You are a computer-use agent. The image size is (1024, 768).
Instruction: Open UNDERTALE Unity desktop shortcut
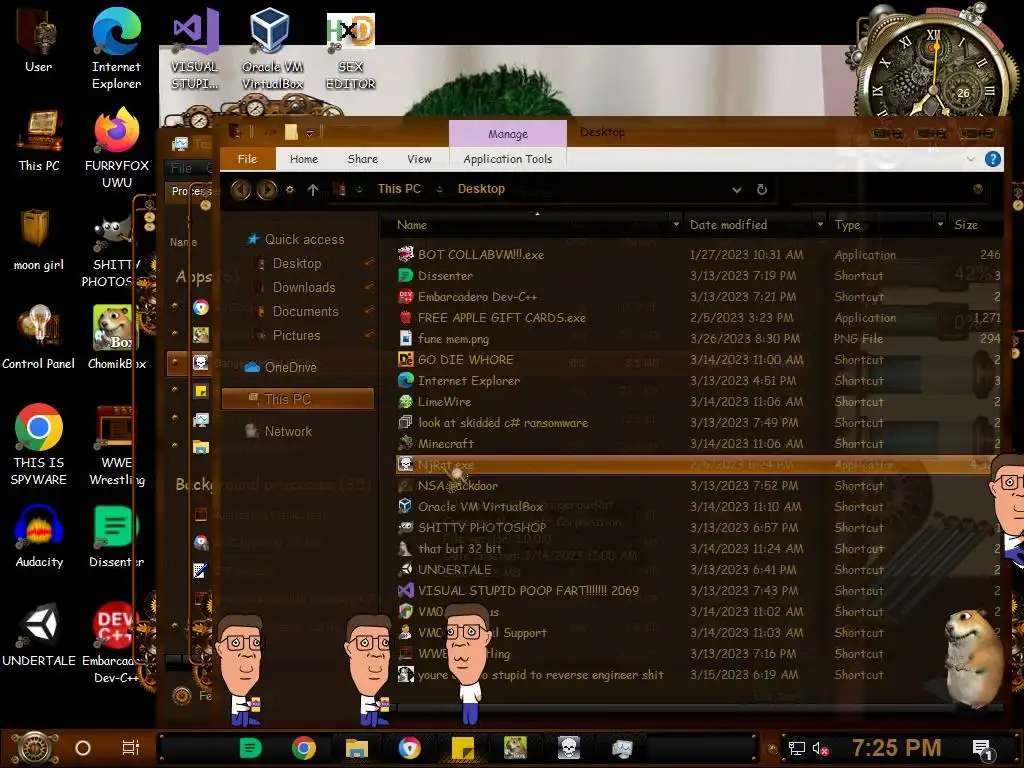click(39, 635)
